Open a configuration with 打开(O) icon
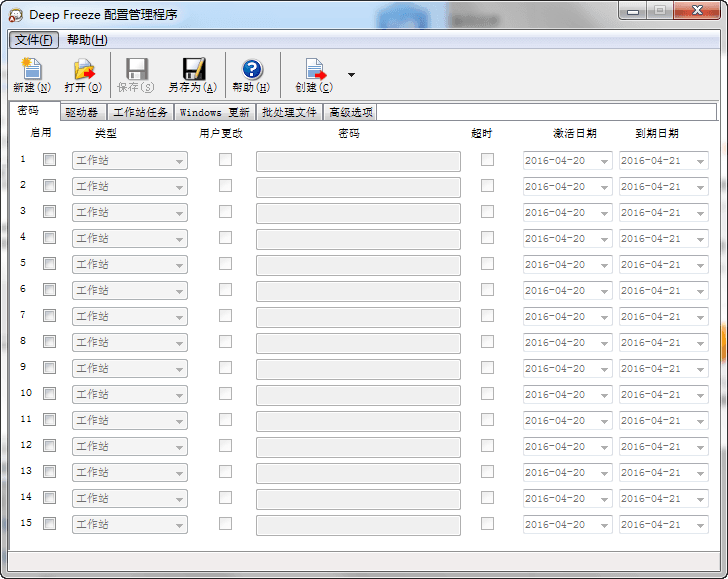 point(83,75)
